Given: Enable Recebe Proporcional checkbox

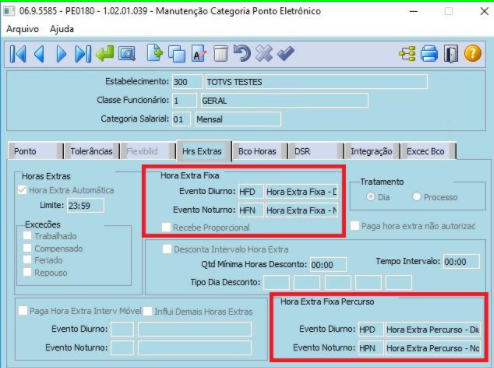Looking at the screenshot, I should click(x=166, y=227).
